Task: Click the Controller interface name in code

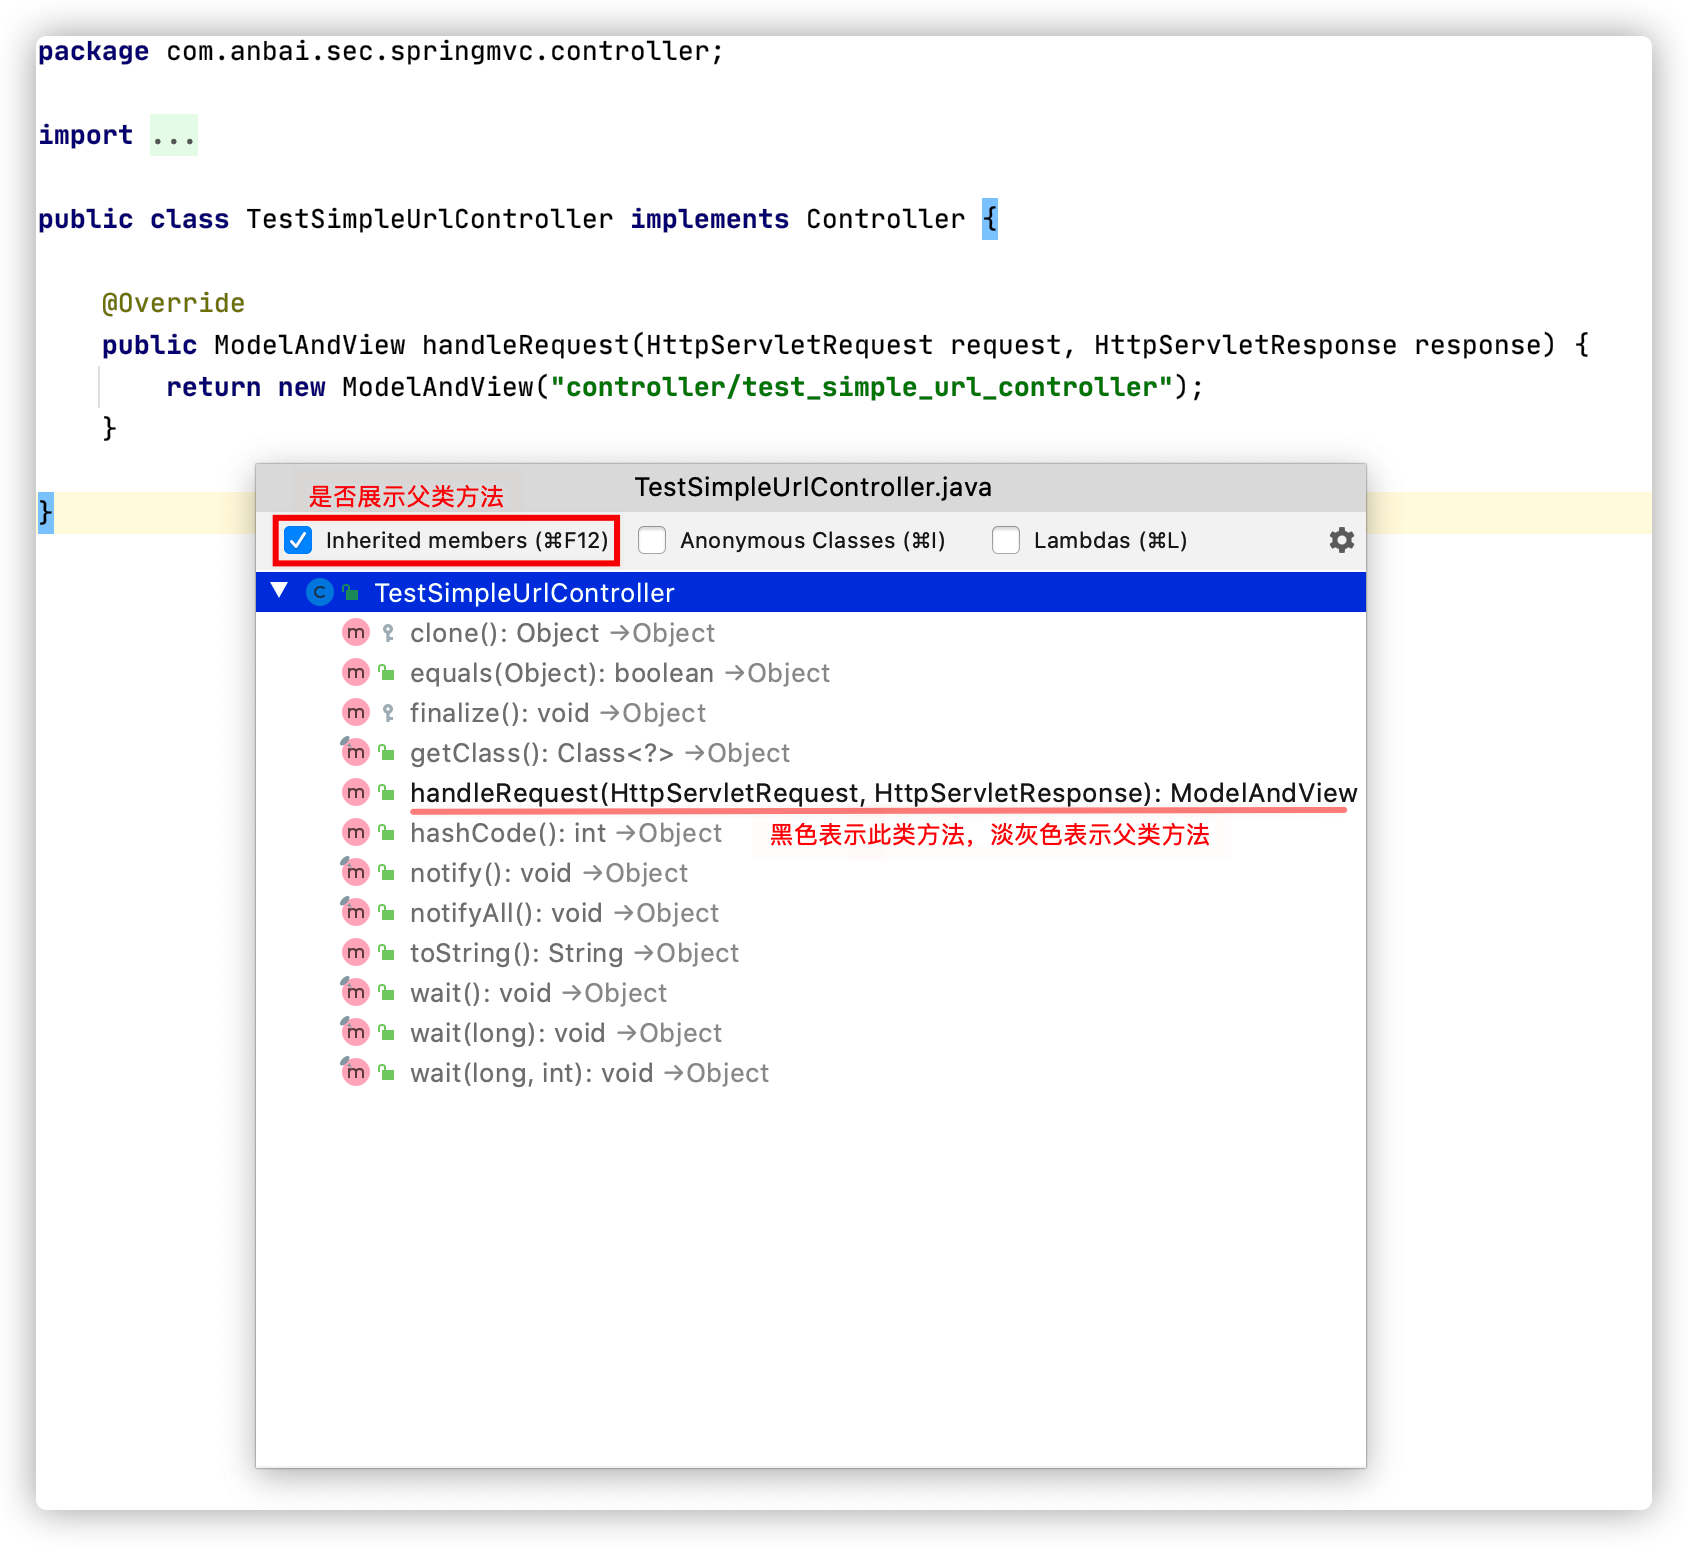Action: [x=886, y=219]
